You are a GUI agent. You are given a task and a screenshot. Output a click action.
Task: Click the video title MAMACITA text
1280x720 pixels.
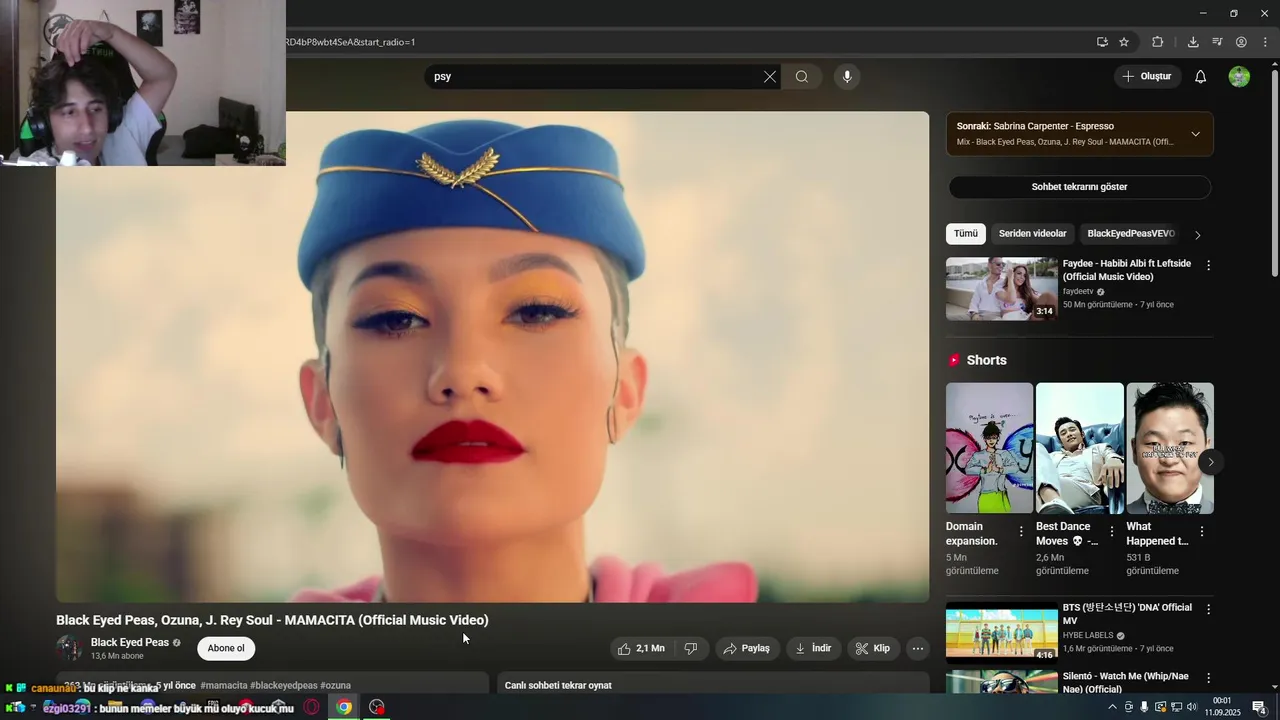click(x=272, y=620)
